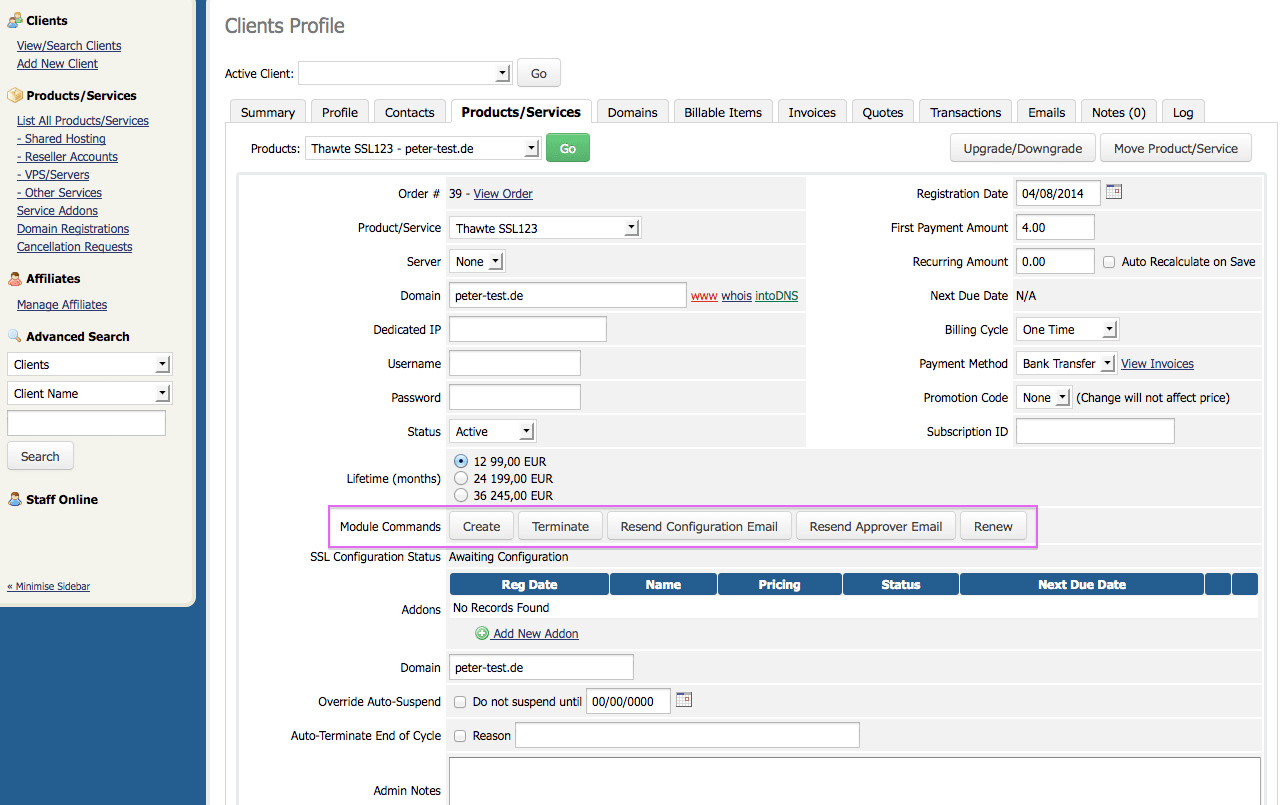Image resolution: width=1286 pixels, height=805 pixels.
Task: Open calendar icon next to suspend-until date
Action: [684, 700]
